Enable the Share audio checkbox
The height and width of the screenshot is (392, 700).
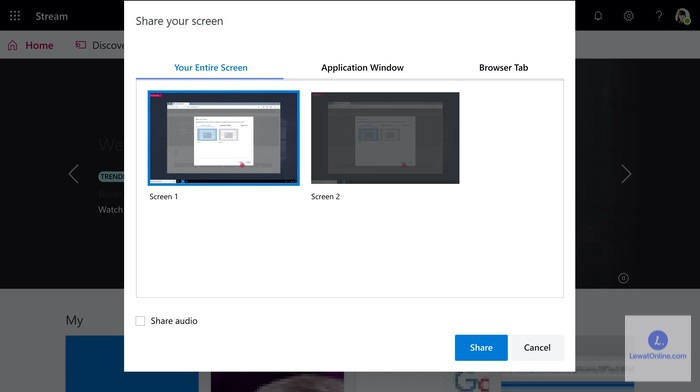(140, 321)
